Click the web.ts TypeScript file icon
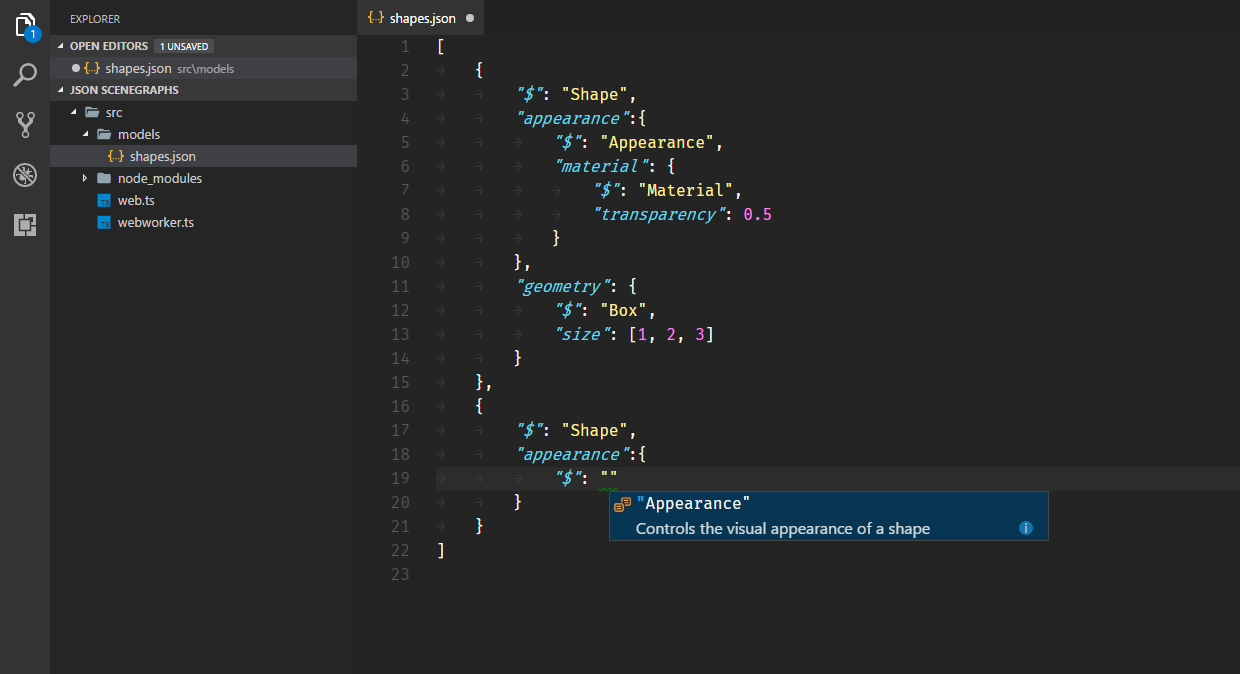The image size is (1240, 674). click(x=104, y=201)
